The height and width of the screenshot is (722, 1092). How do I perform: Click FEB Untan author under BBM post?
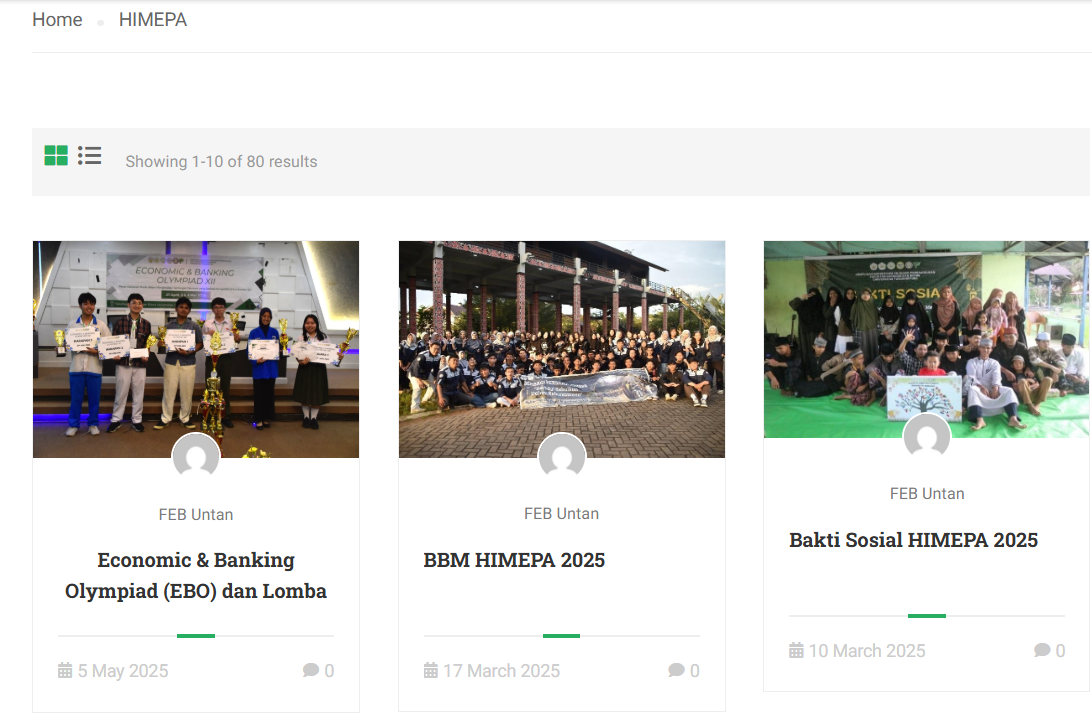coord(562,514)
